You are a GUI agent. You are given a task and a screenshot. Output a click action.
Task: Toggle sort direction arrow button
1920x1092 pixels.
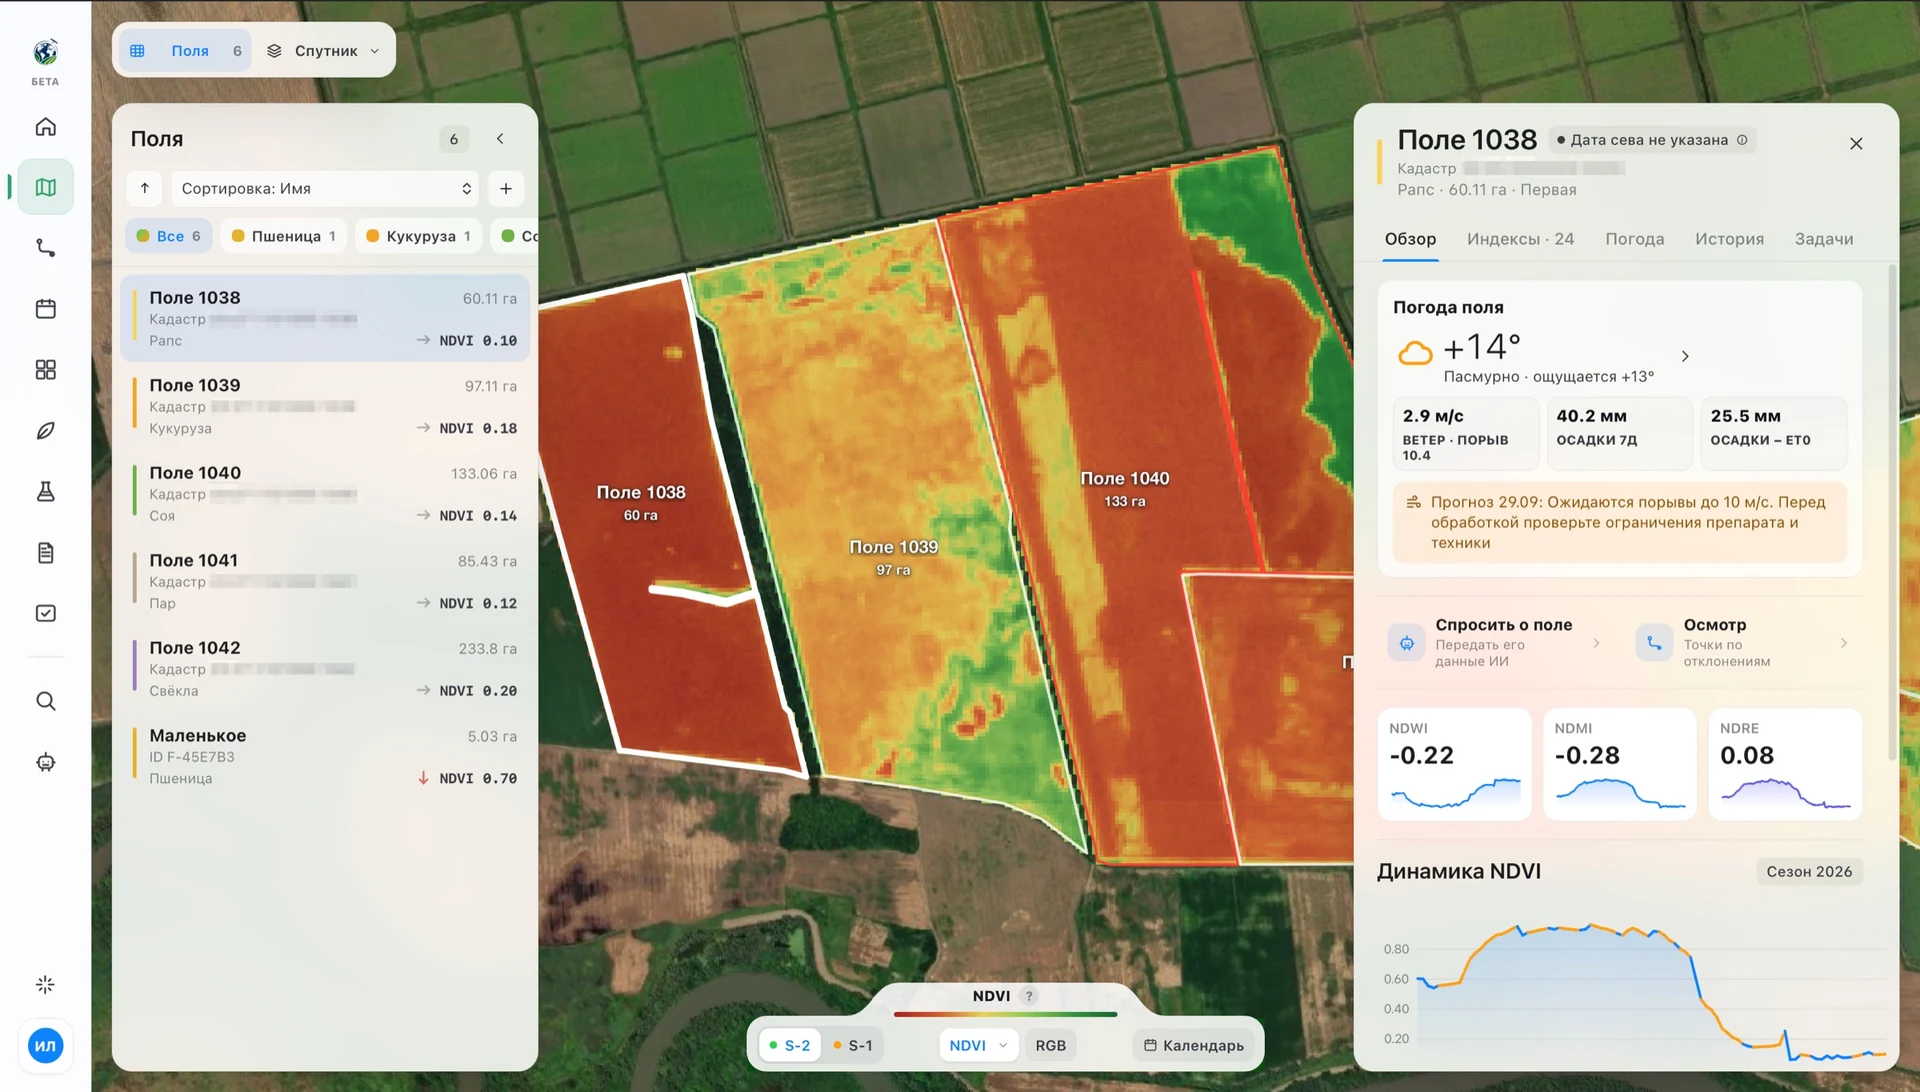[145, 189]
